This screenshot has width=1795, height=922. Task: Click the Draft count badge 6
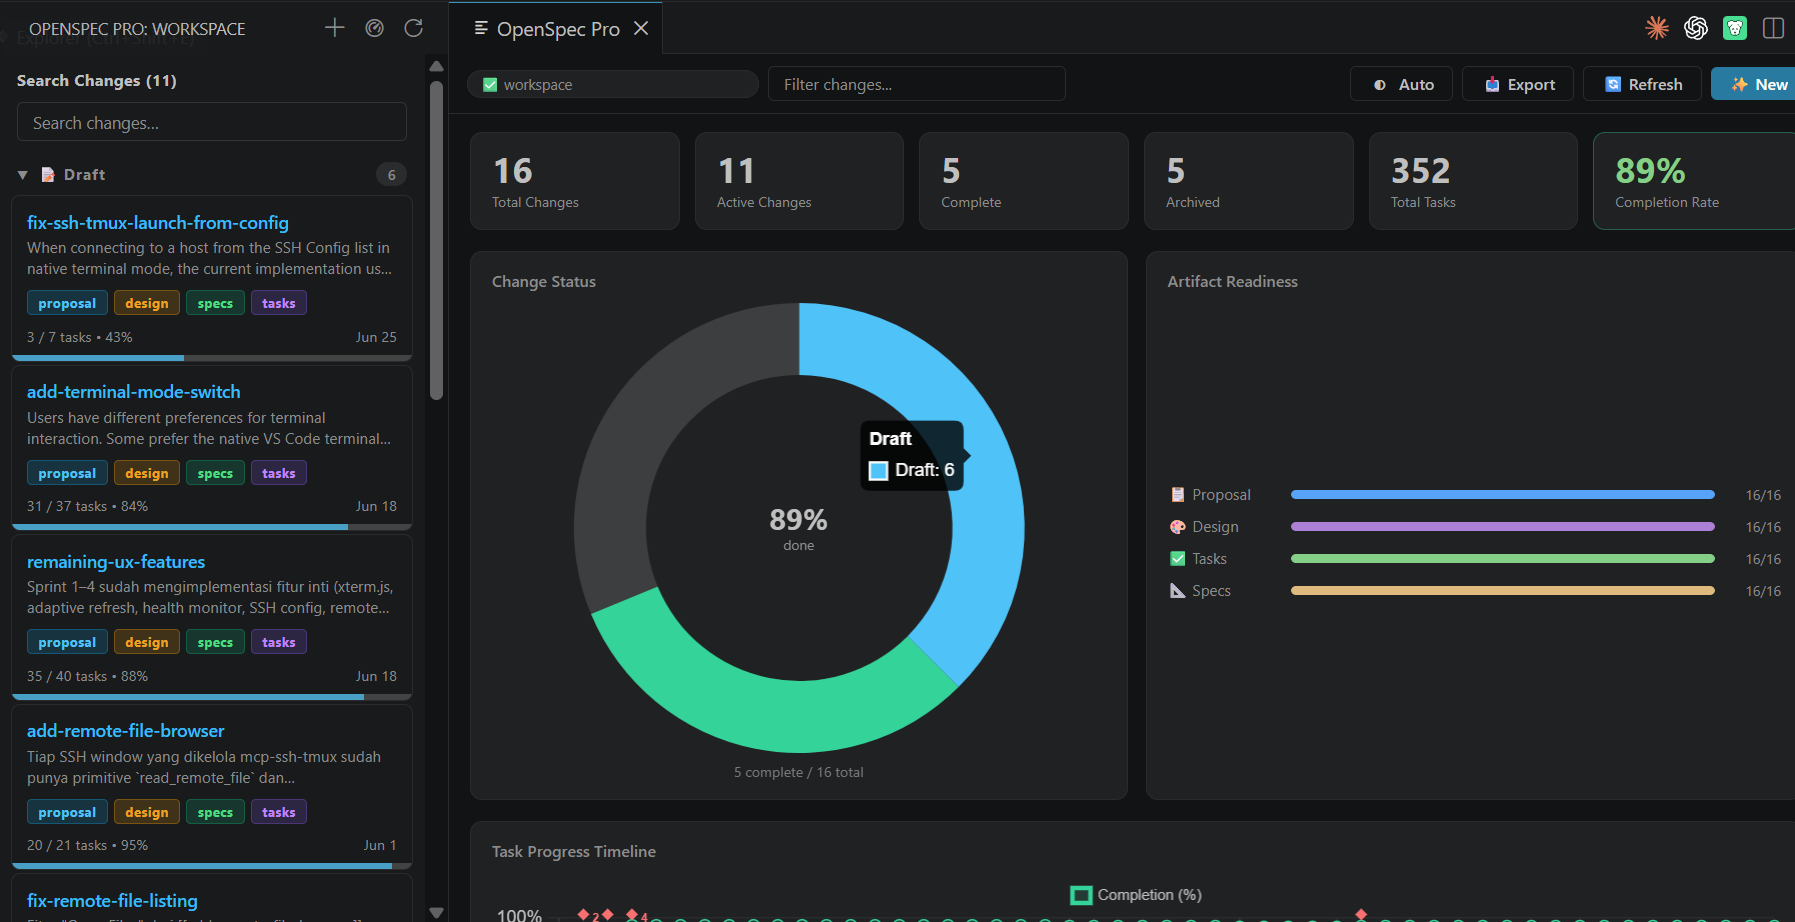coord(391,175)
